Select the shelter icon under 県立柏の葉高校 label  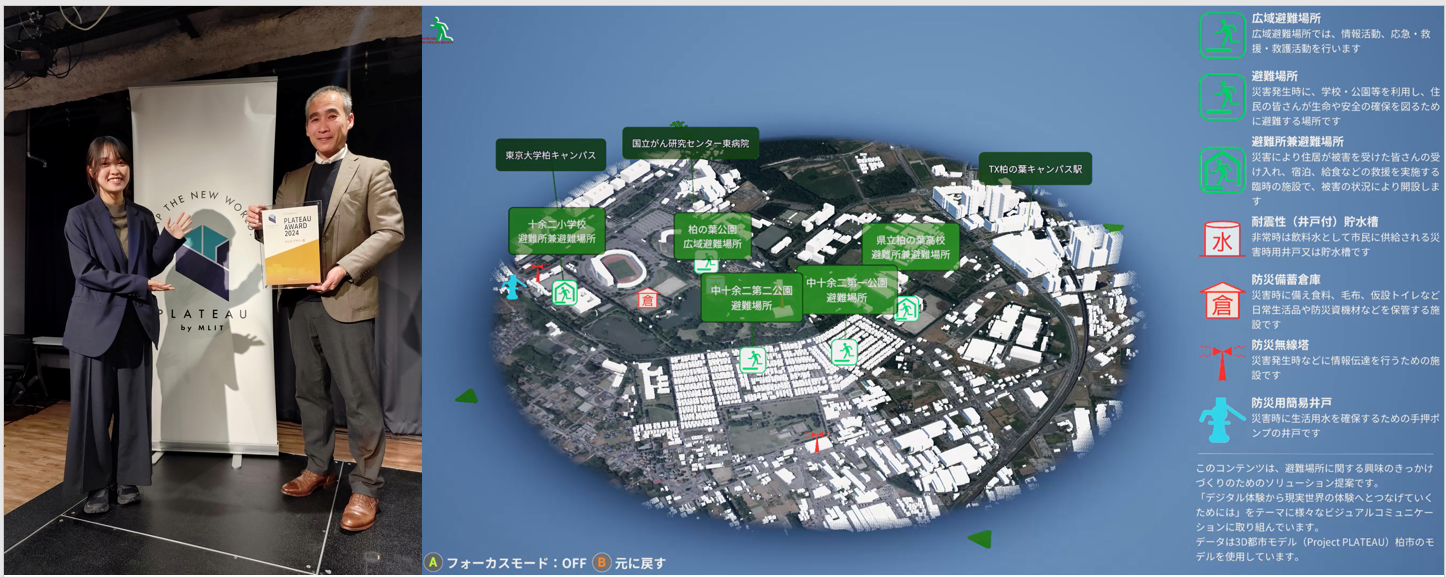[907, 308]
